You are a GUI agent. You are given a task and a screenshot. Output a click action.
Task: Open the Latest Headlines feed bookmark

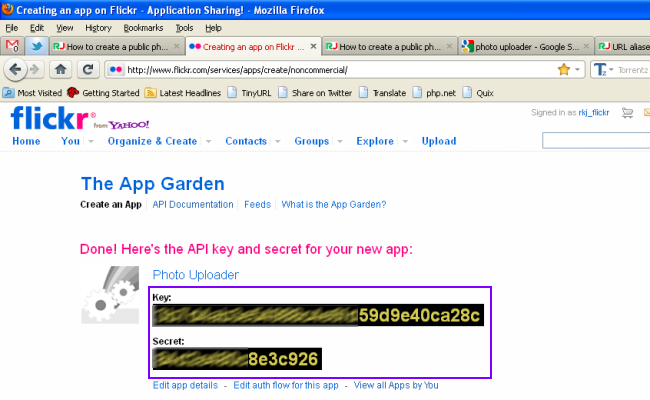(183, 93)
